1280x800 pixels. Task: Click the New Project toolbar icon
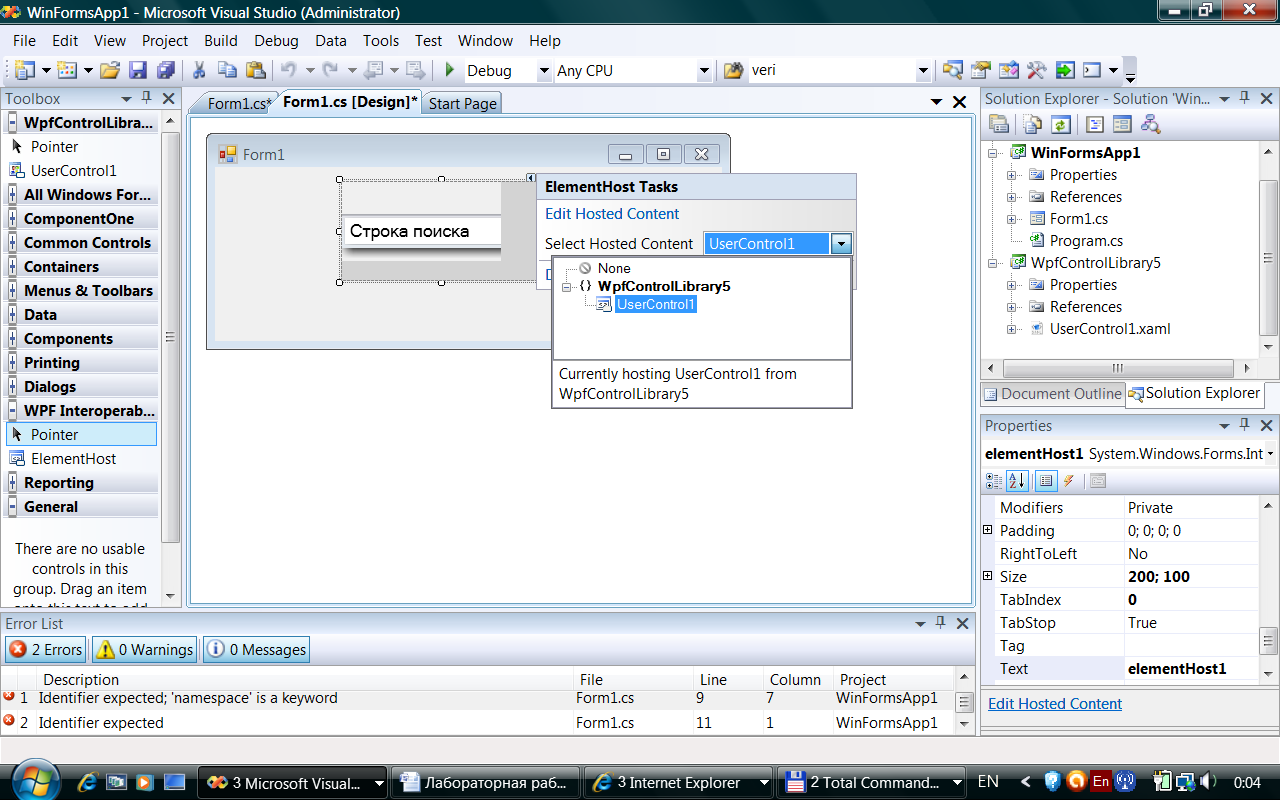[x=25, y=70]
